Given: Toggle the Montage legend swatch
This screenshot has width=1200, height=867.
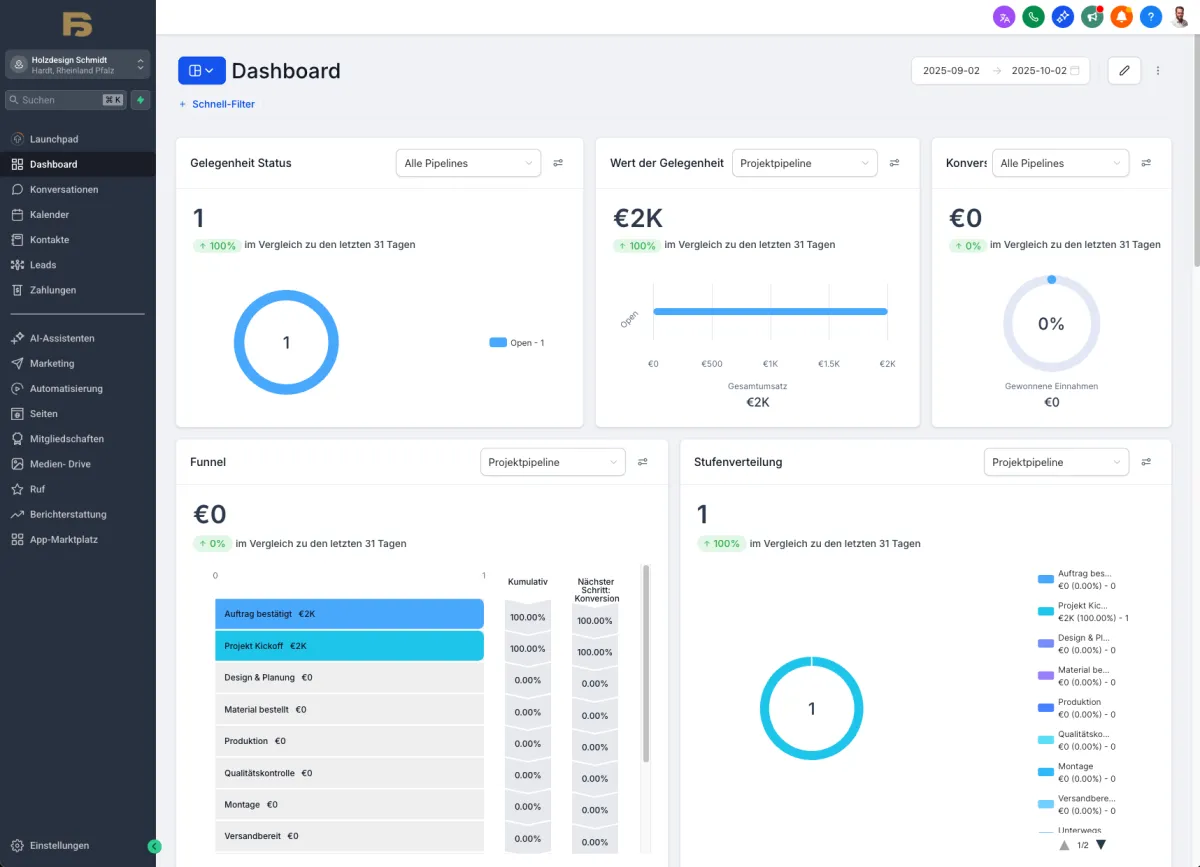Looking at the screenshot, I should pos(1046,771).
